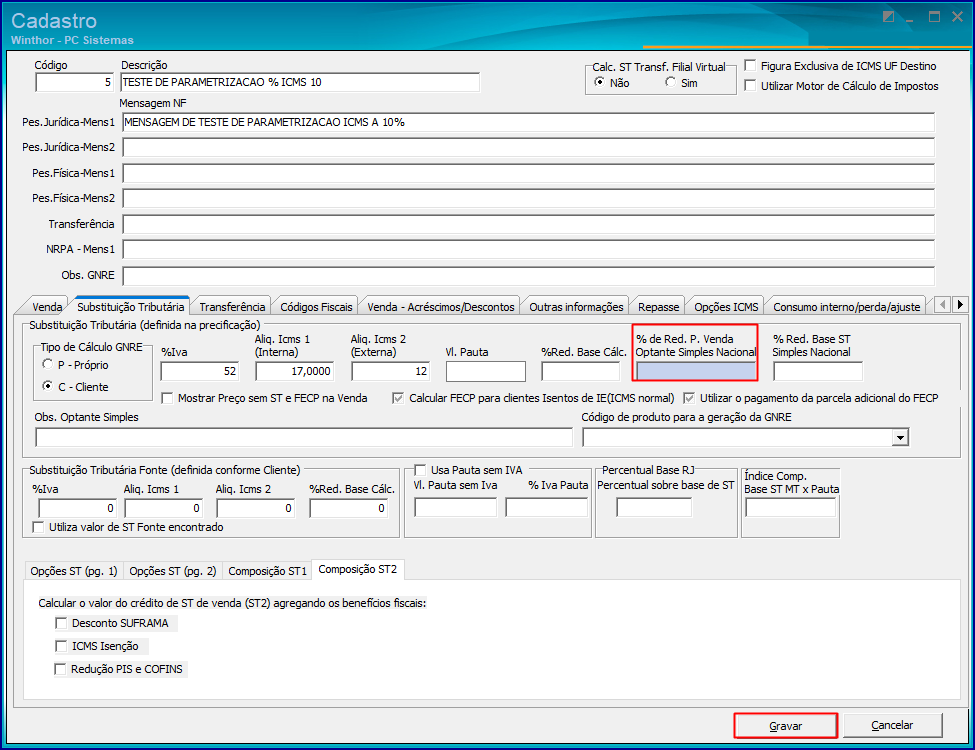975x750 pixels.
Task: Click the ST Fonte Aliq. Icms 2 field
Action: click(x=255, y=508)
